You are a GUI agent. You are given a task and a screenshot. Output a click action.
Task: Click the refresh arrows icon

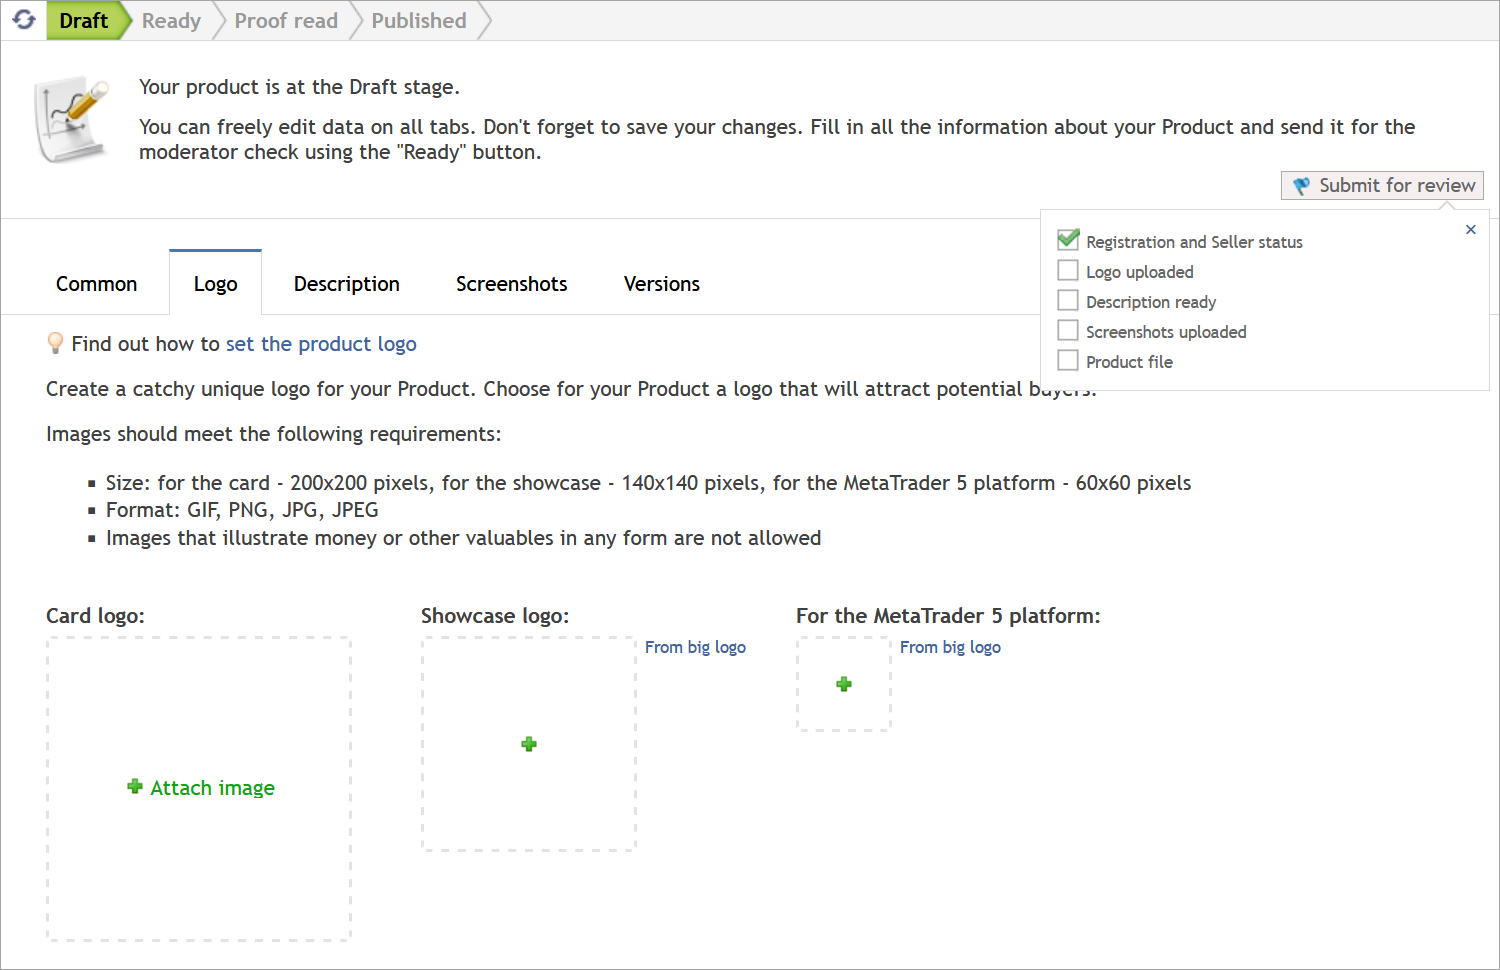[24, 20]
